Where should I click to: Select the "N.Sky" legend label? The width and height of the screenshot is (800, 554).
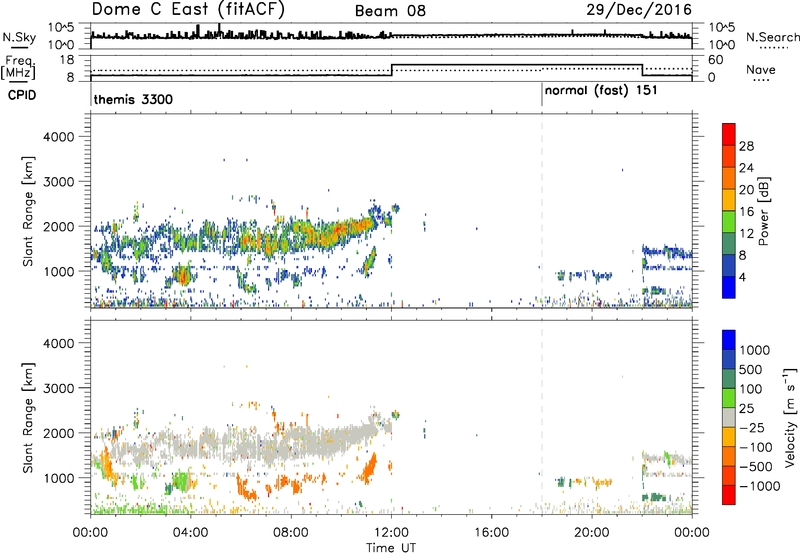click(19, 37)
